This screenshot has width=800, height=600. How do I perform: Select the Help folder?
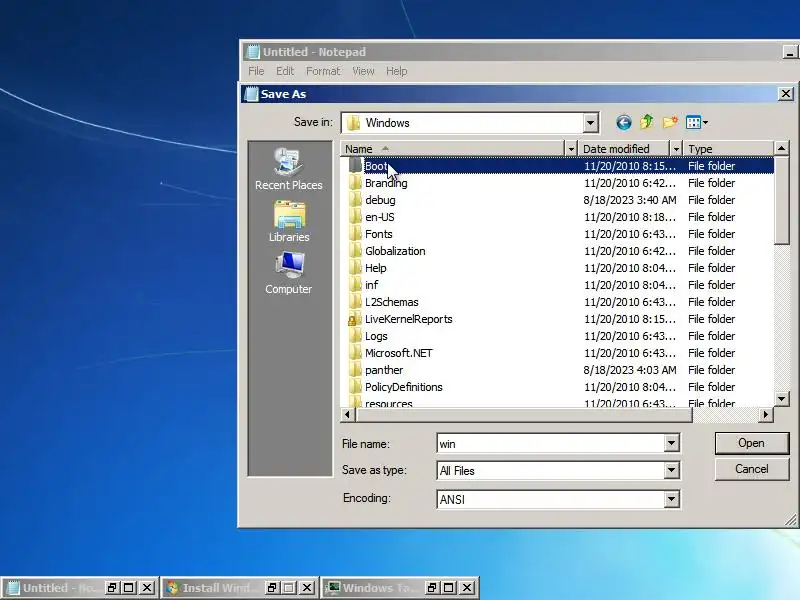click(x=376, y=268)
